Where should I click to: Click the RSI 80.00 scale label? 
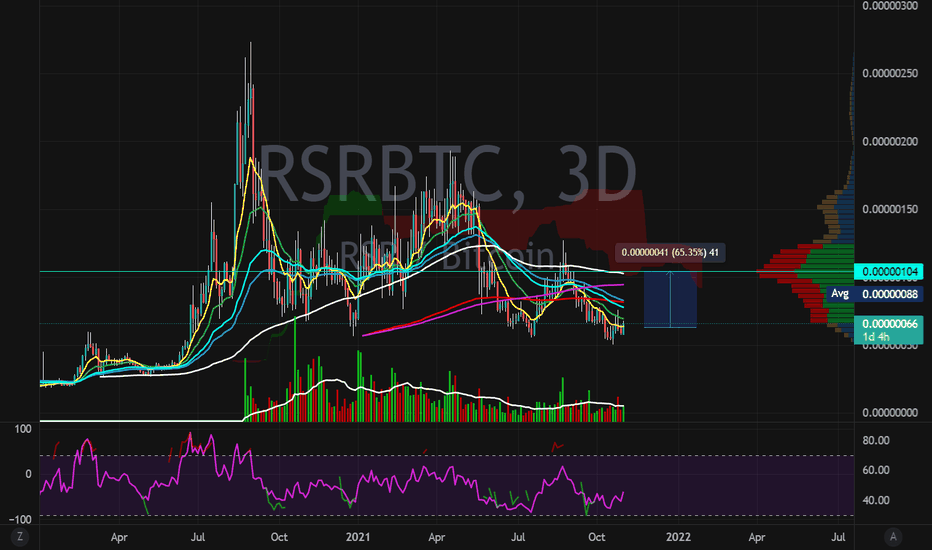876,441
